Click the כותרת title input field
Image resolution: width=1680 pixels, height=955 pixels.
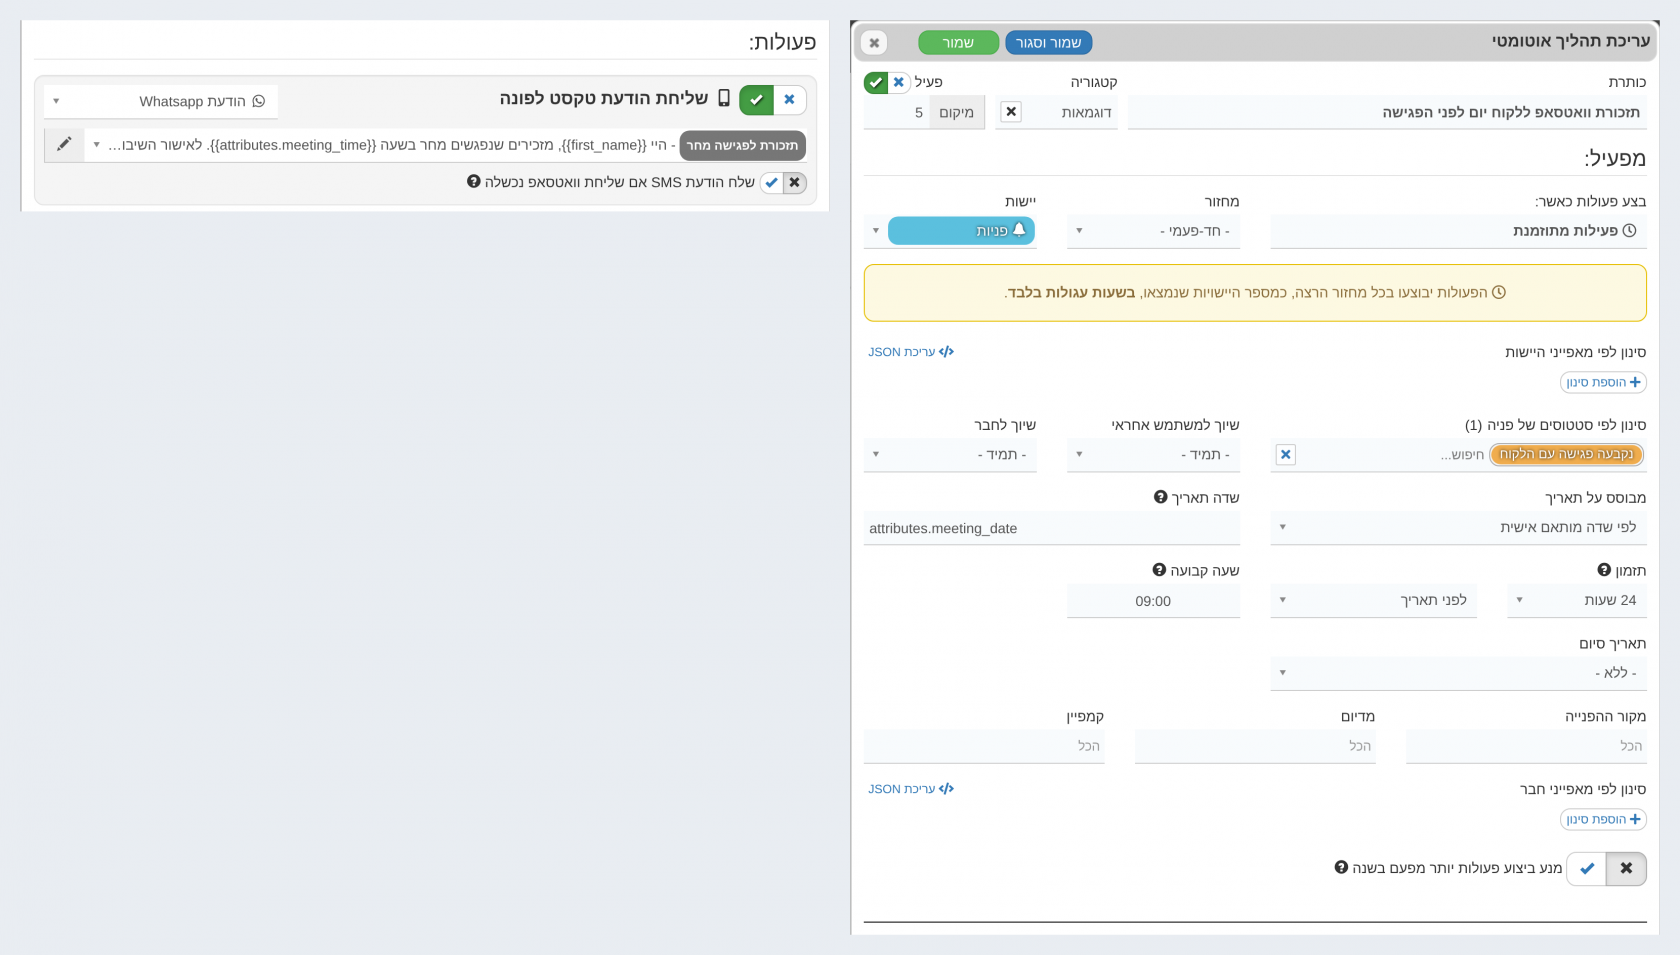(1387, 112)
